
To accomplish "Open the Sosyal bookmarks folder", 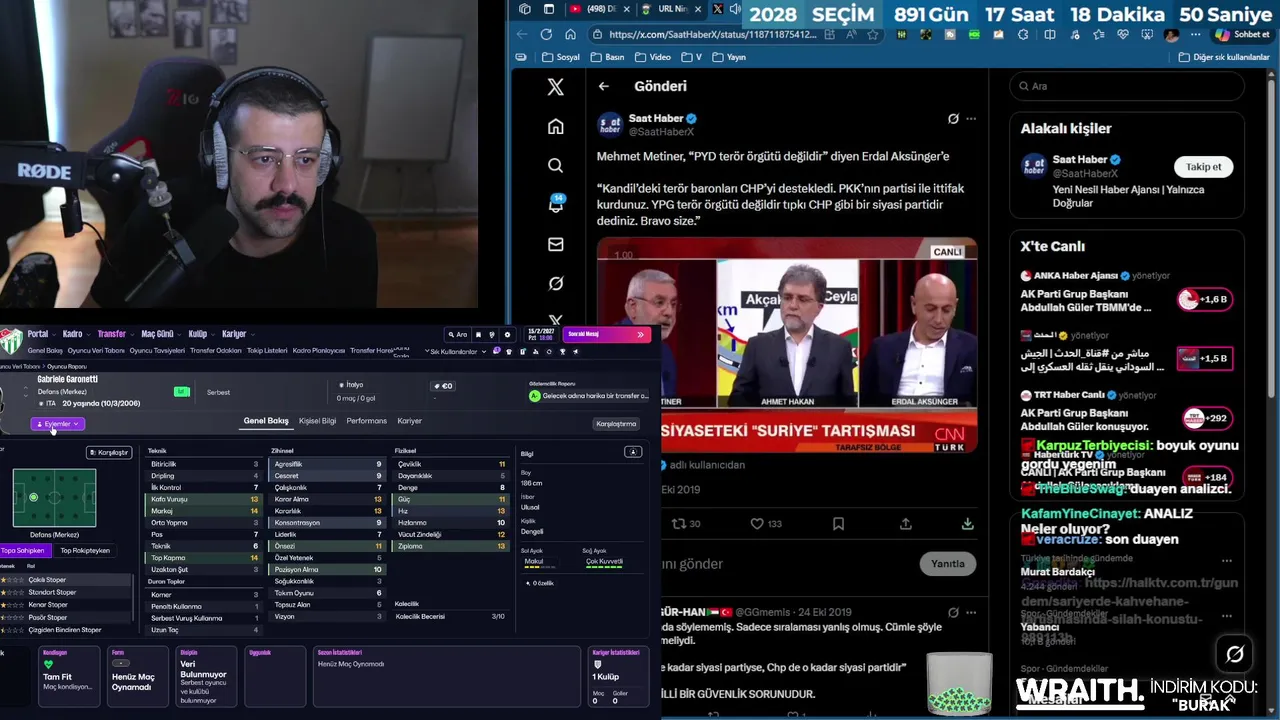I will 559,57.
